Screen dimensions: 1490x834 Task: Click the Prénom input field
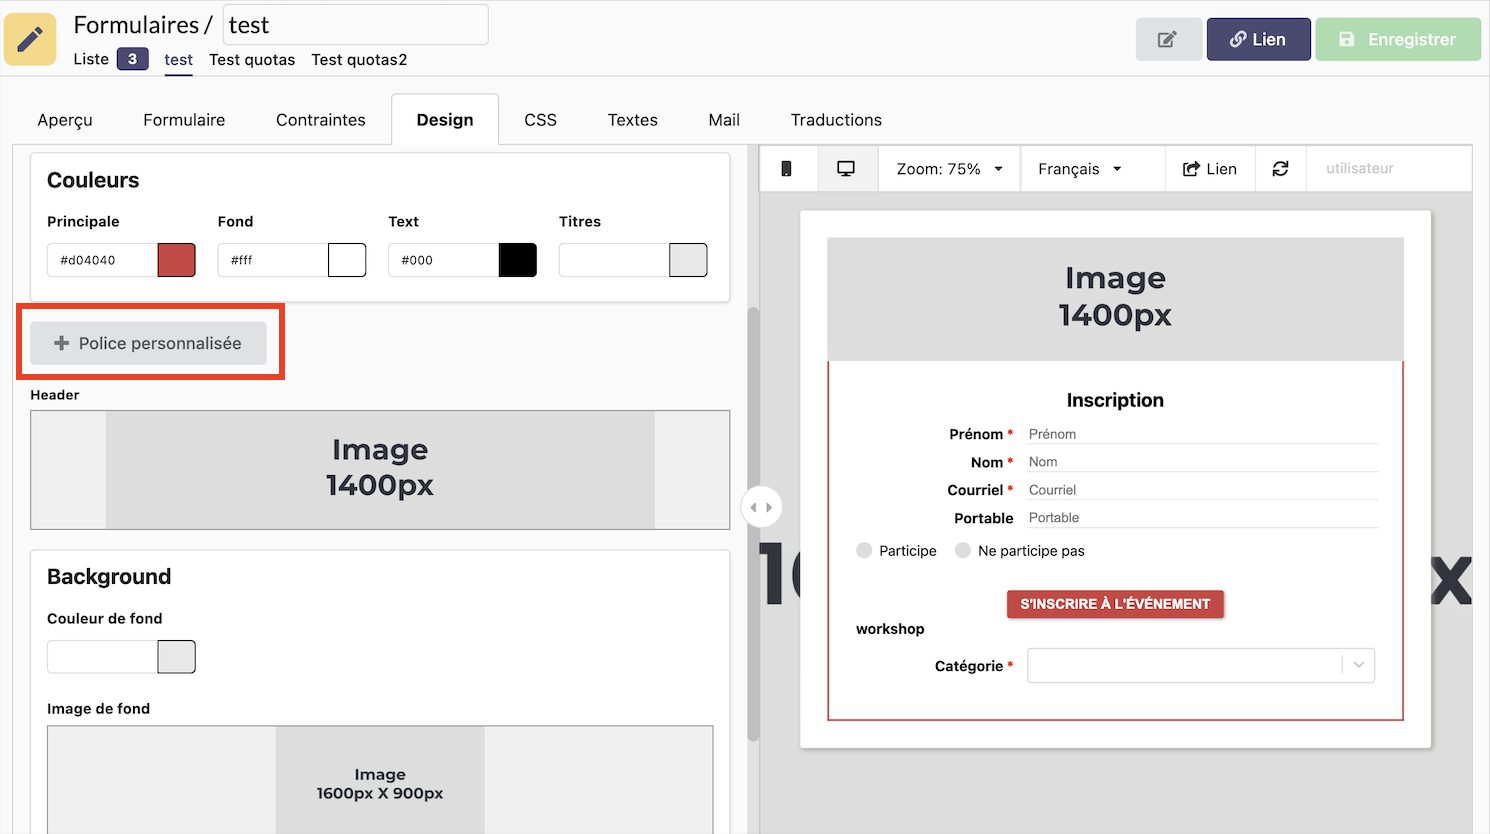tap(1200, 434)
